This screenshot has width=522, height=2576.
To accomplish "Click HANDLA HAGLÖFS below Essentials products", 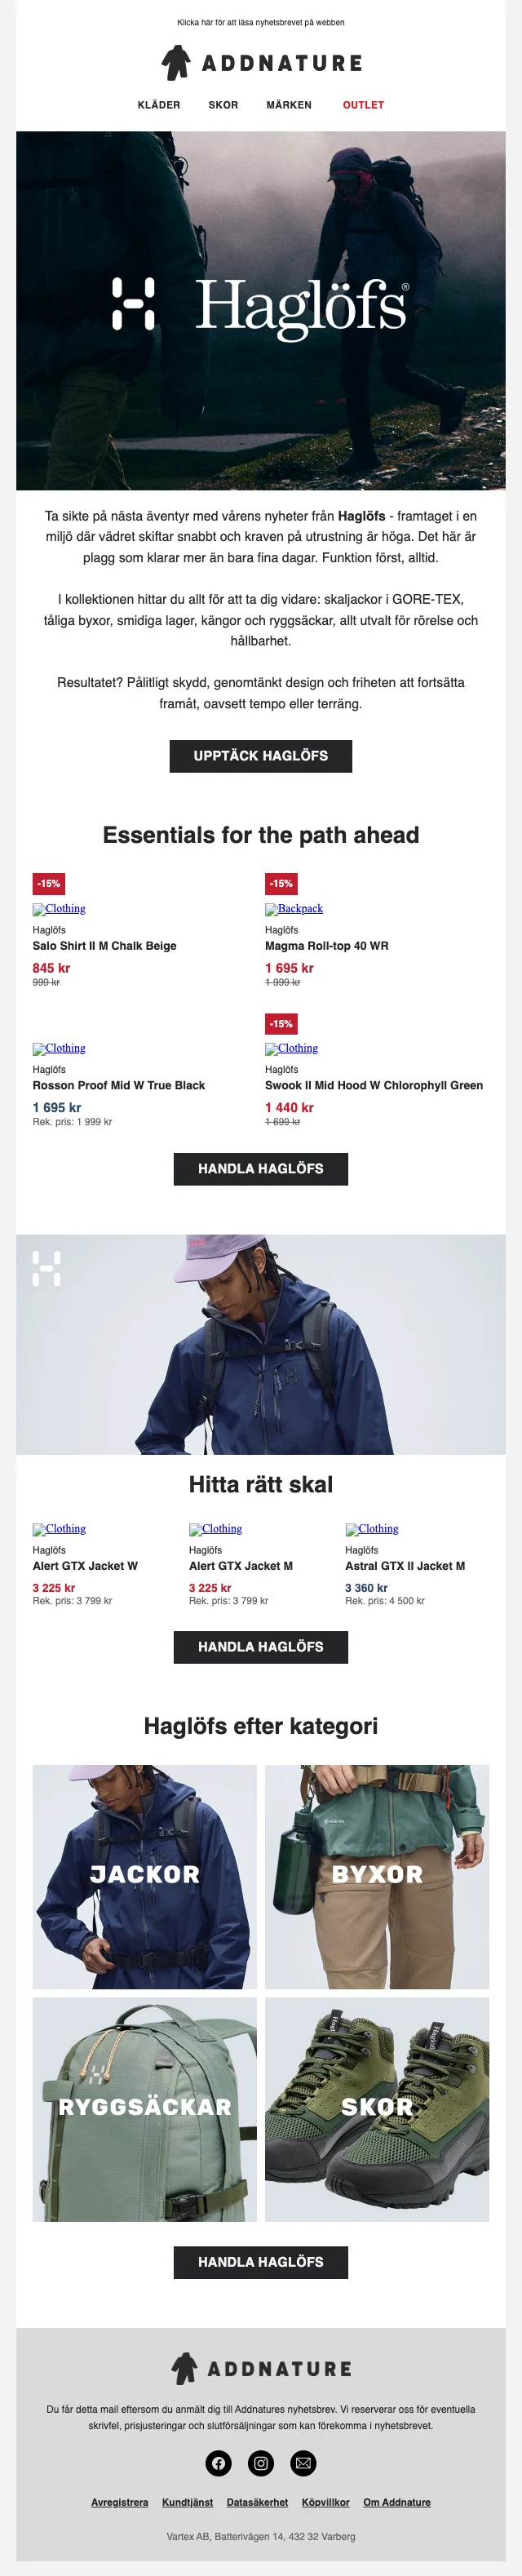I will [x=261, y=1168].
